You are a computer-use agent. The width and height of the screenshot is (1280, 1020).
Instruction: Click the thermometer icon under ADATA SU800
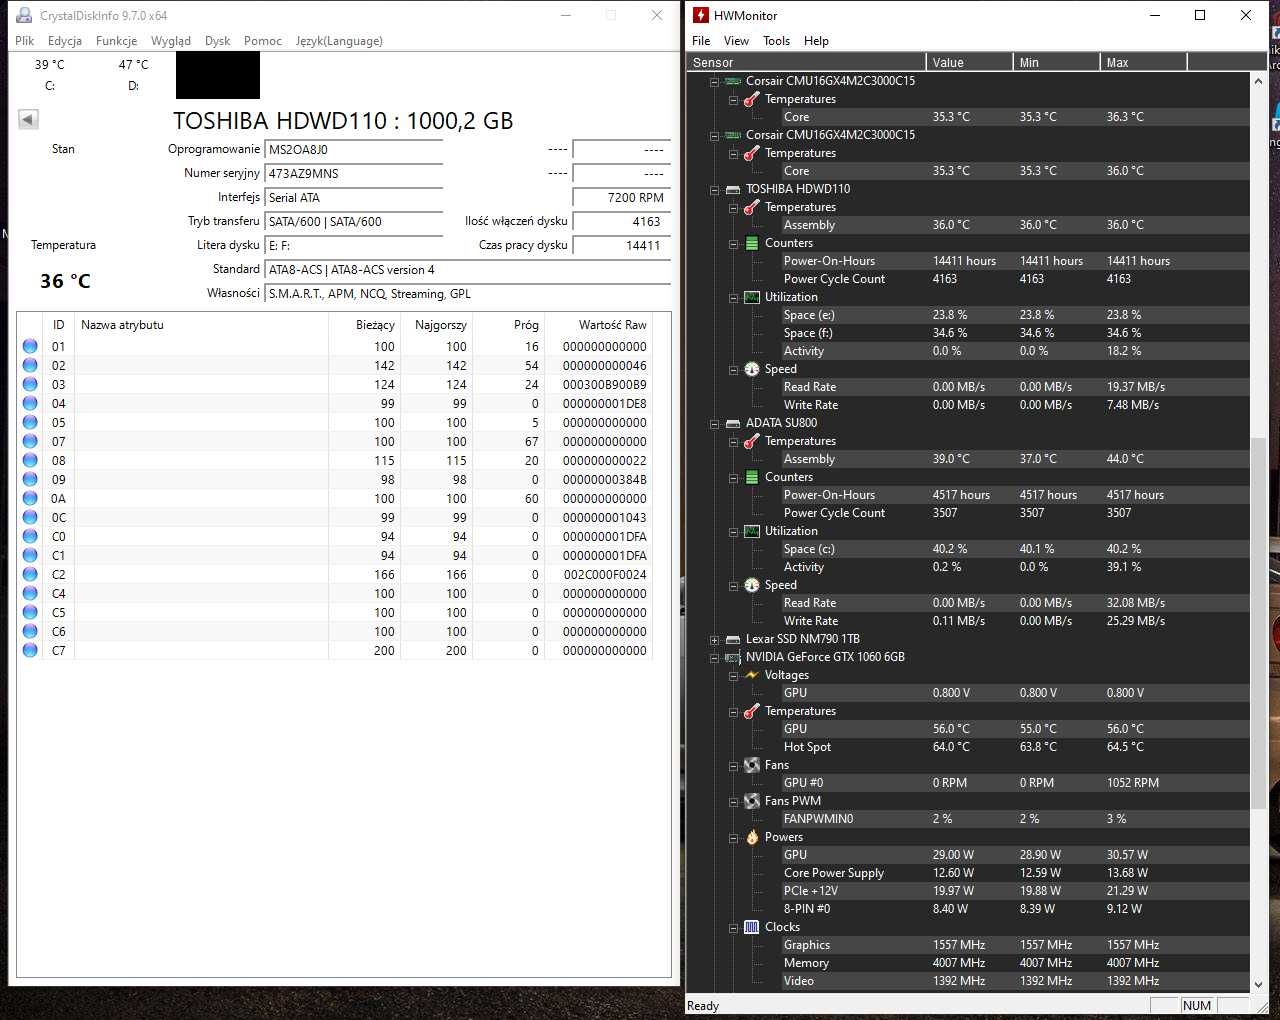[x=751, y=441]
